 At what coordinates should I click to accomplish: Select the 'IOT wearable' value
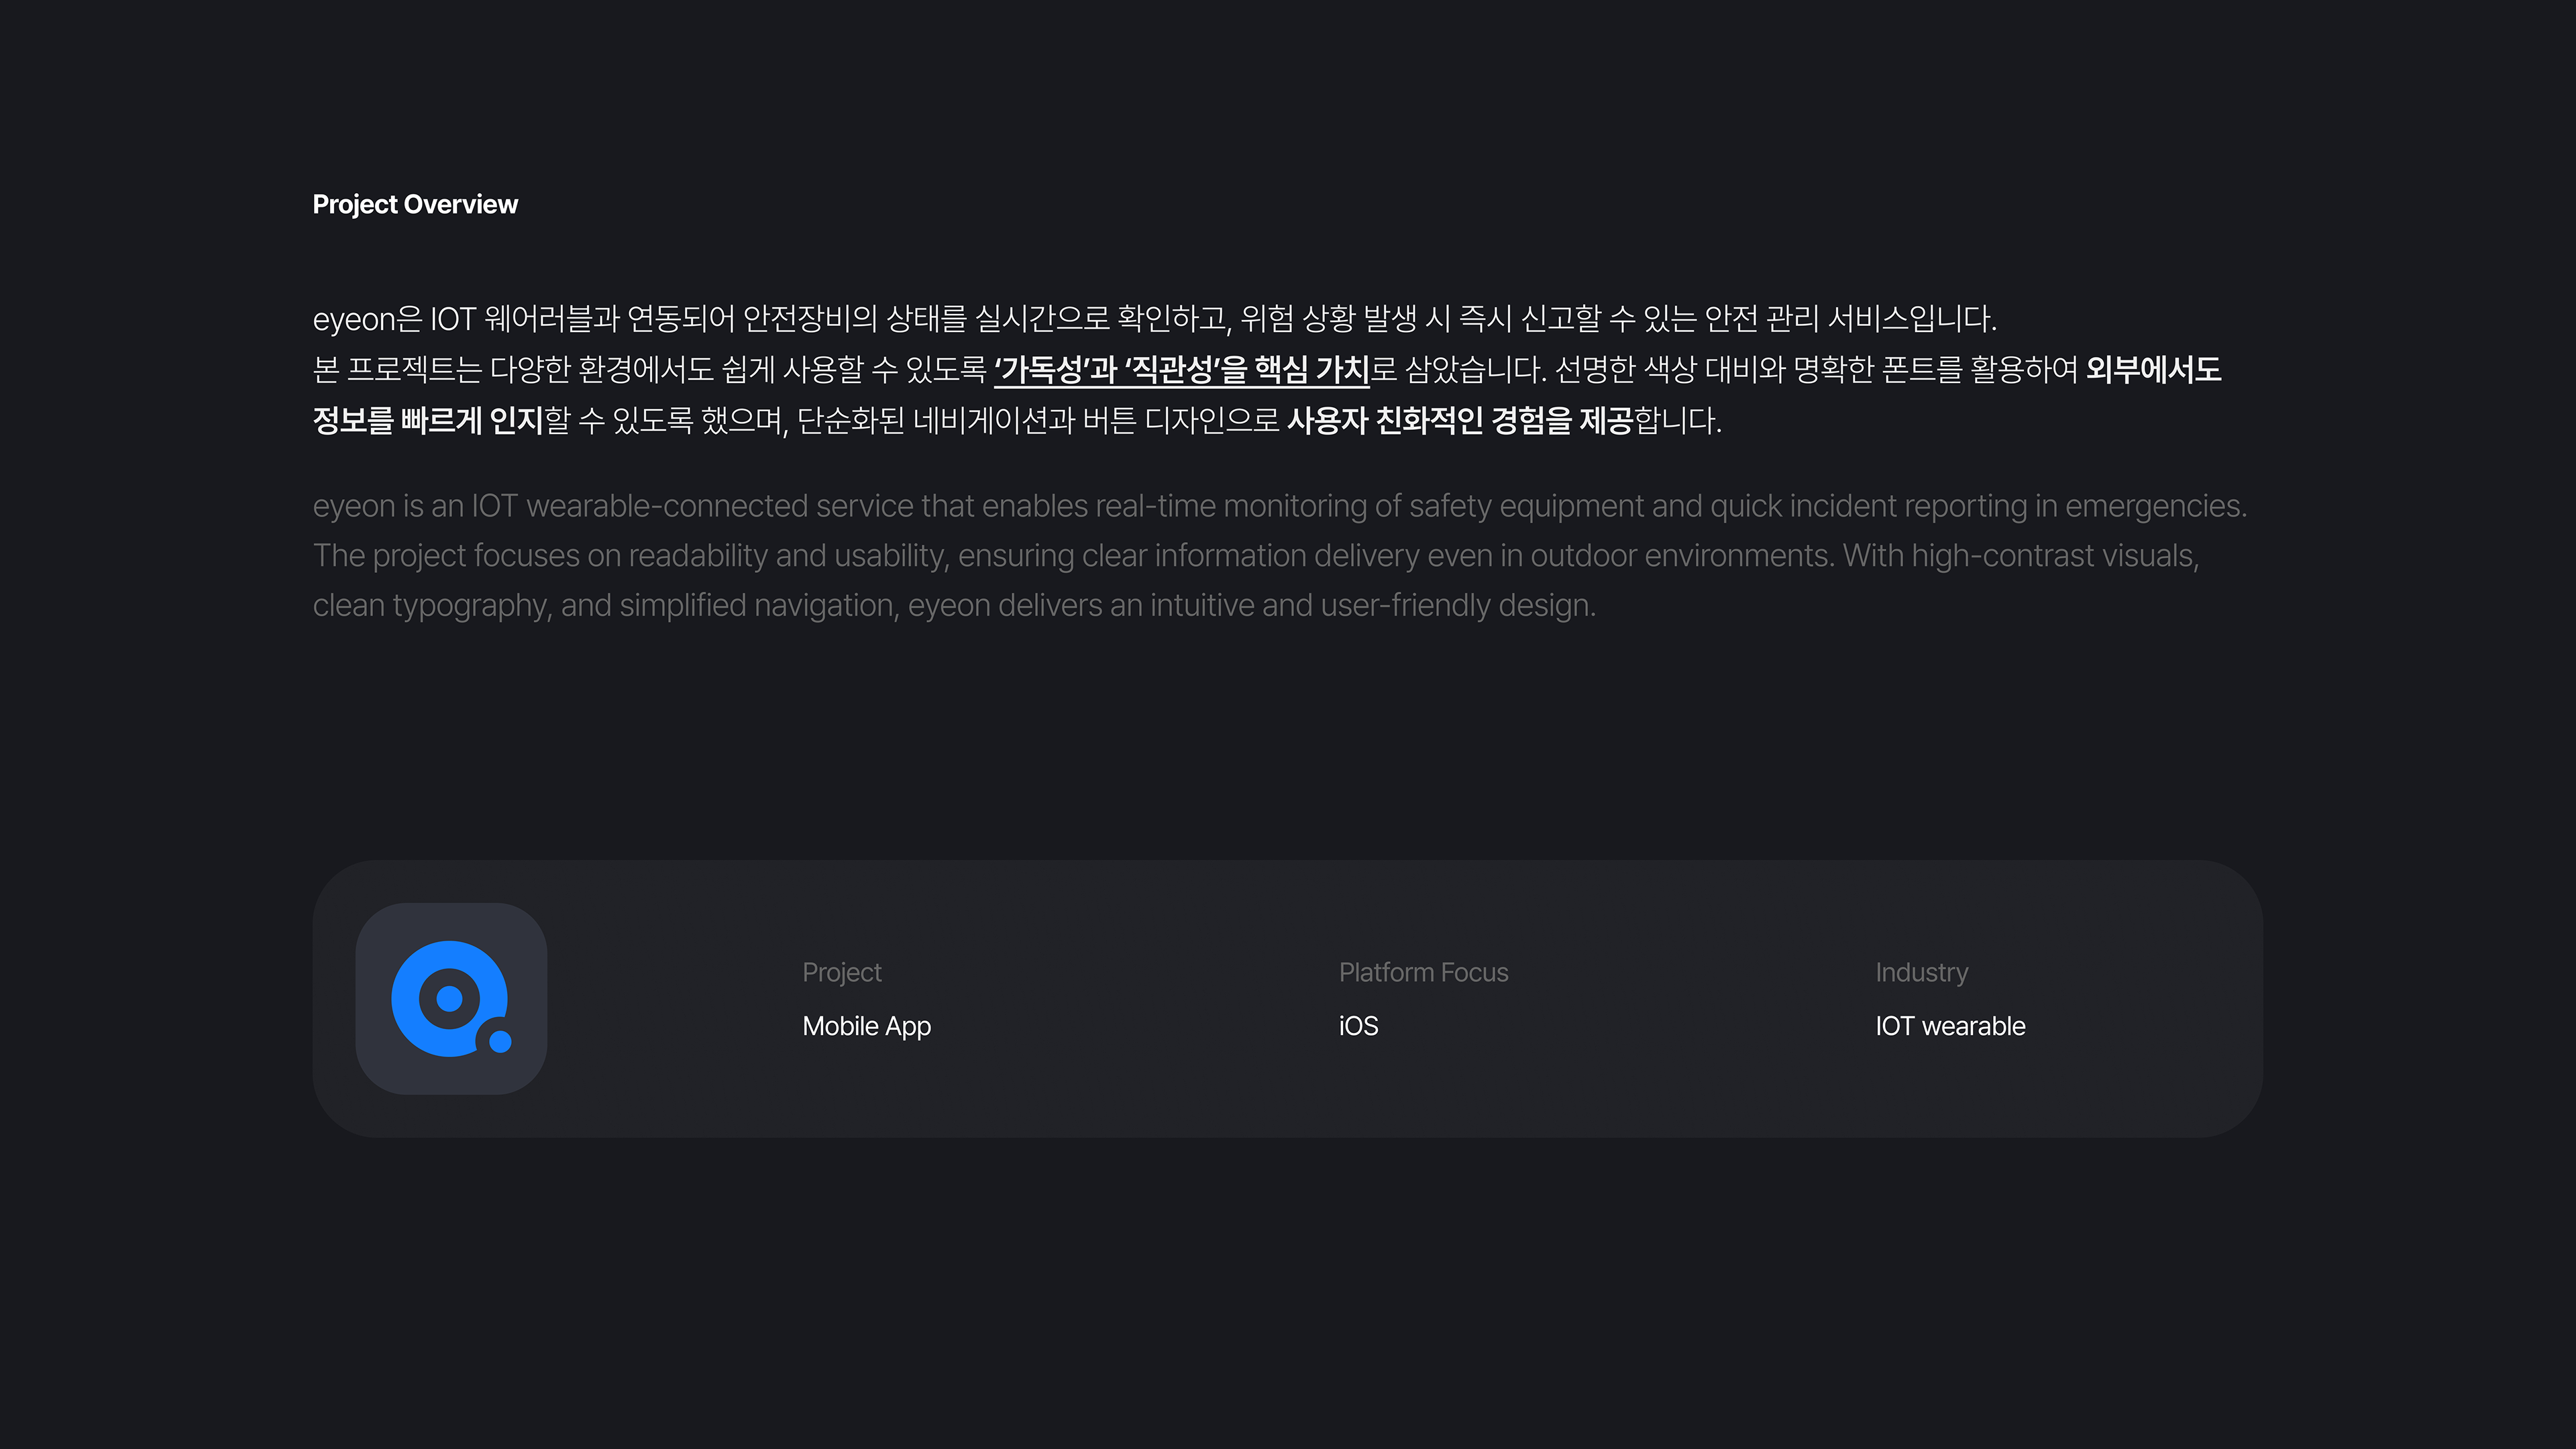coord(1950,1026)
